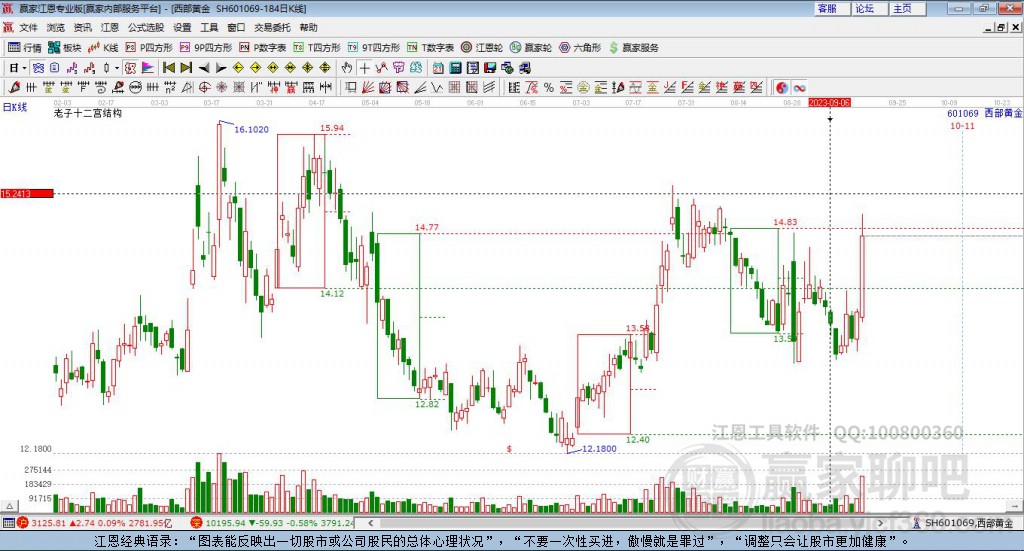The width and height of the screenshot is (1024, 551).
Task: Click the 客服 button
Action: (x=832, y=8)
